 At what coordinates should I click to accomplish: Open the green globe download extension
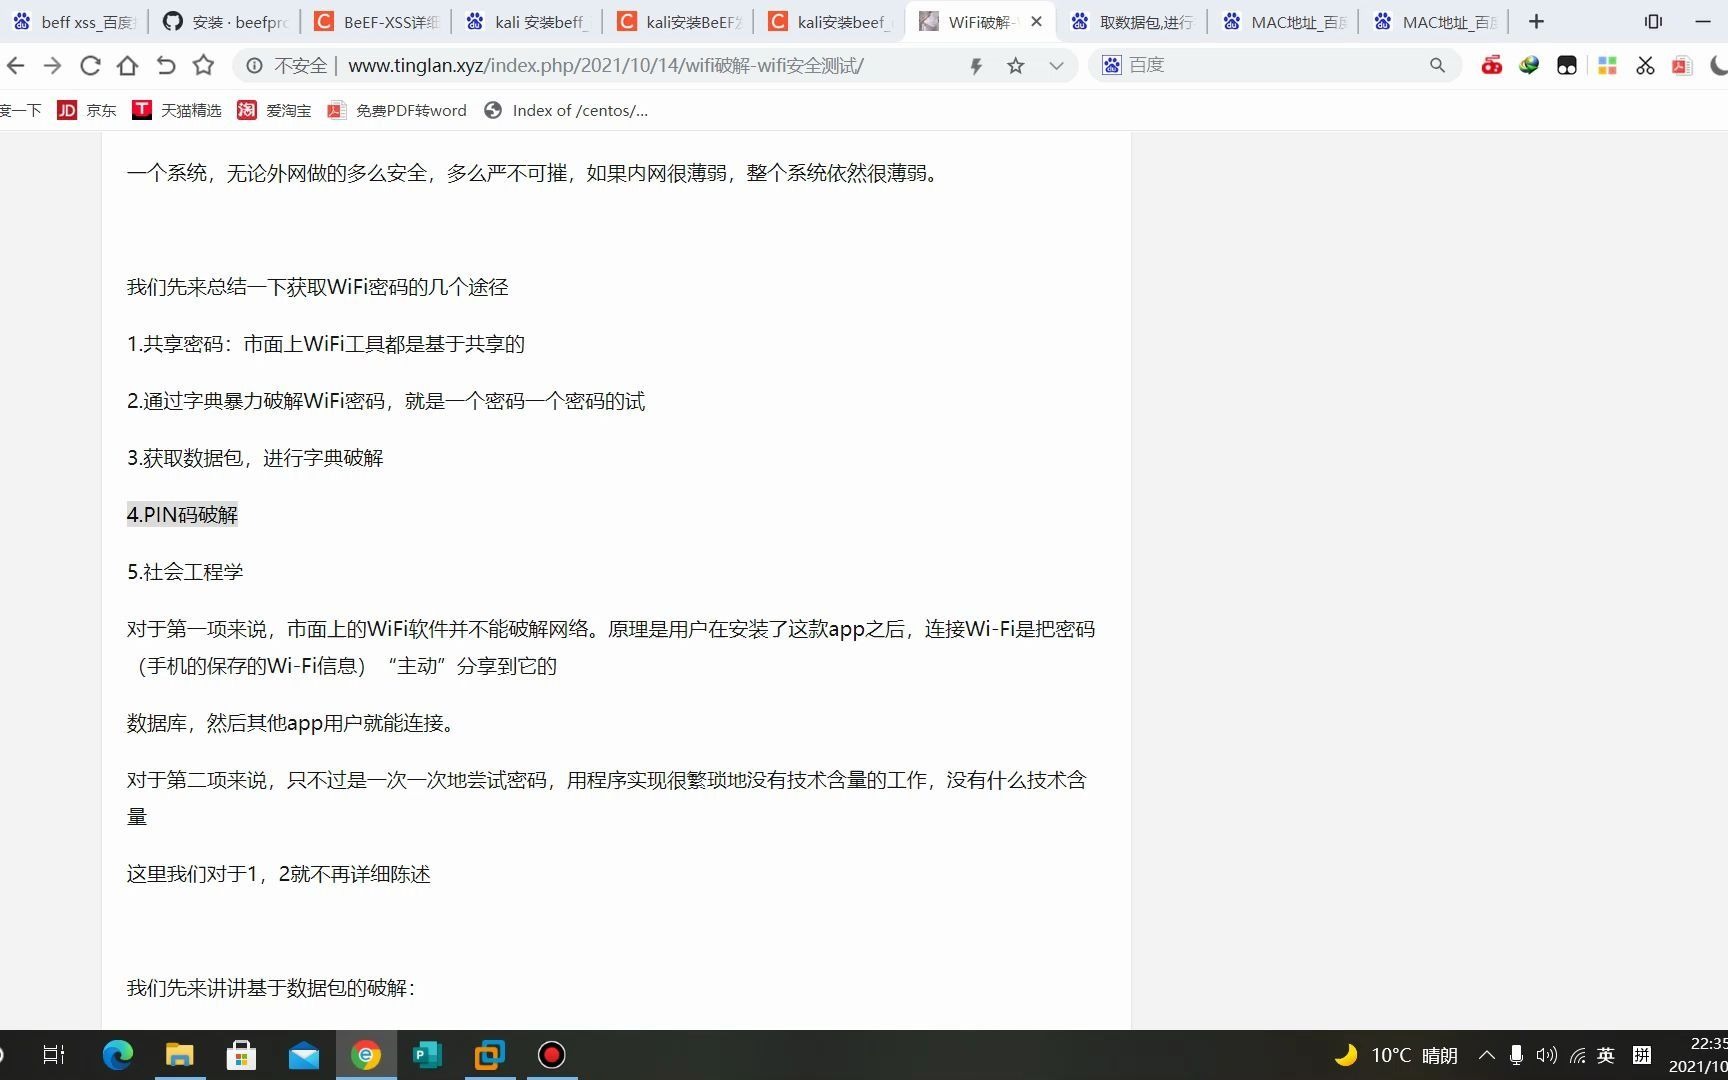(x=1529, y=66)
